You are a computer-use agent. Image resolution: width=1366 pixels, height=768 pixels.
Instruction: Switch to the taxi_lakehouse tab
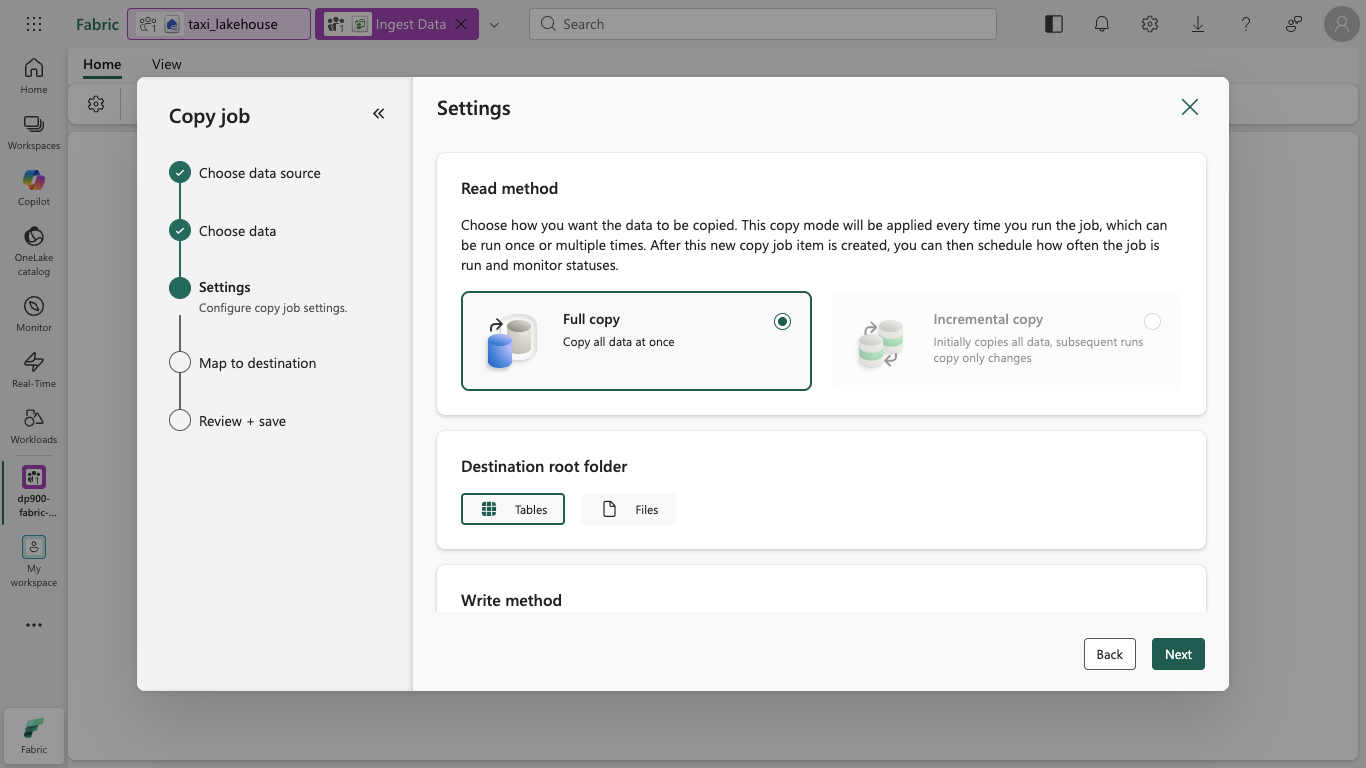219,24
